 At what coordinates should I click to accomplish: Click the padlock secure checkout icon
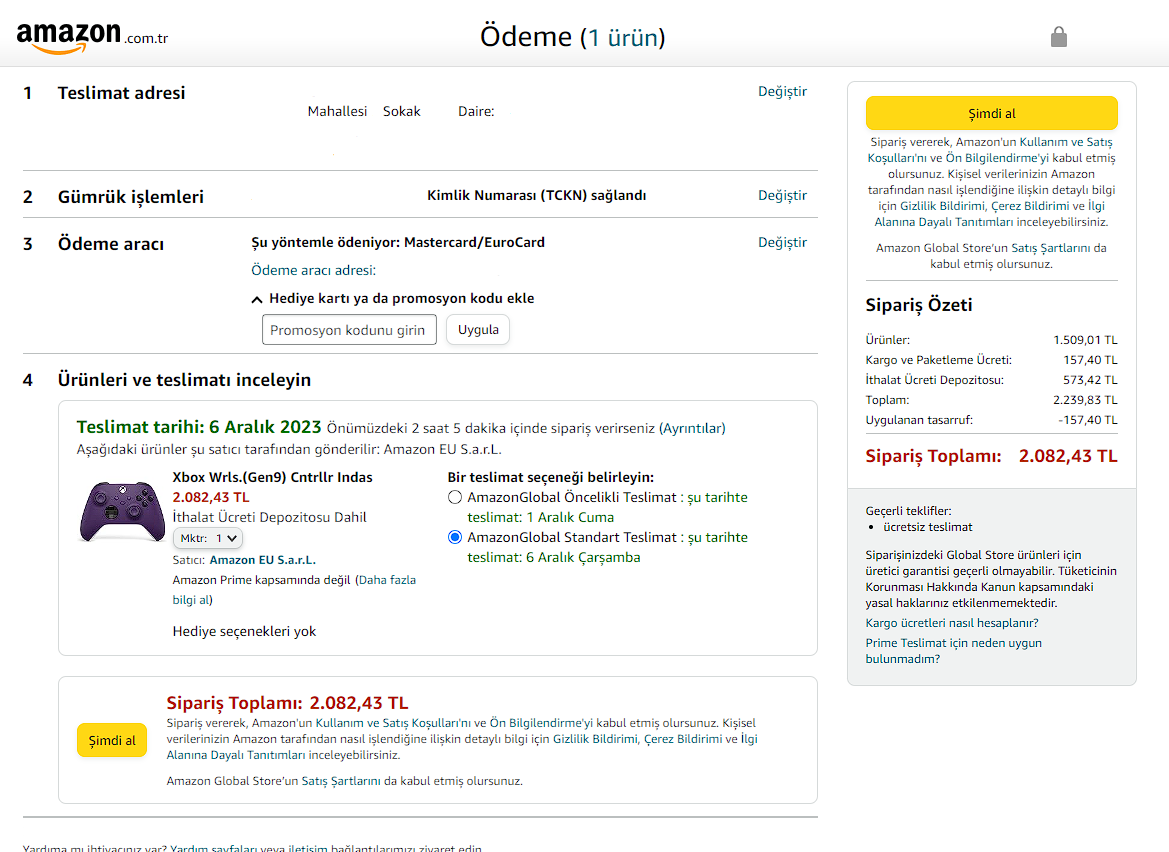click(1058, 37)
